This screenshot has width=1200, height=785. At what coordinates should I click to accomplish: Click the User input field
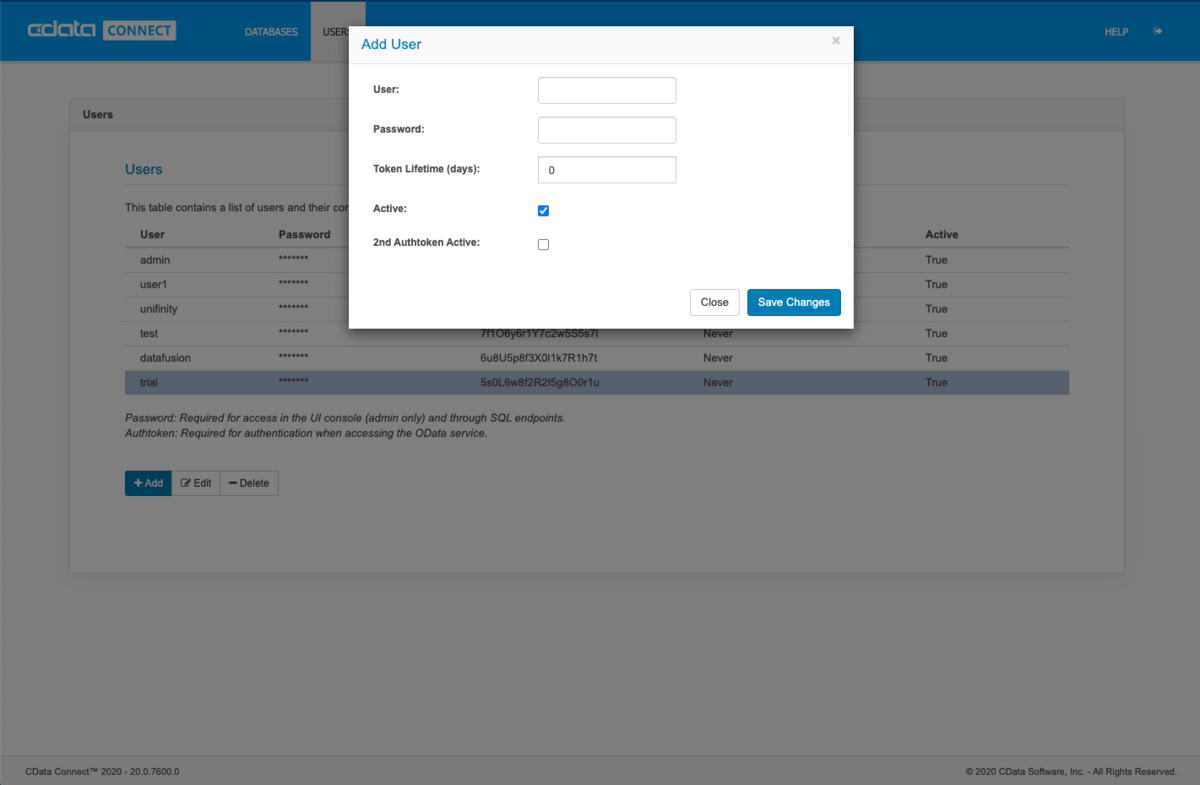[607, 91]
